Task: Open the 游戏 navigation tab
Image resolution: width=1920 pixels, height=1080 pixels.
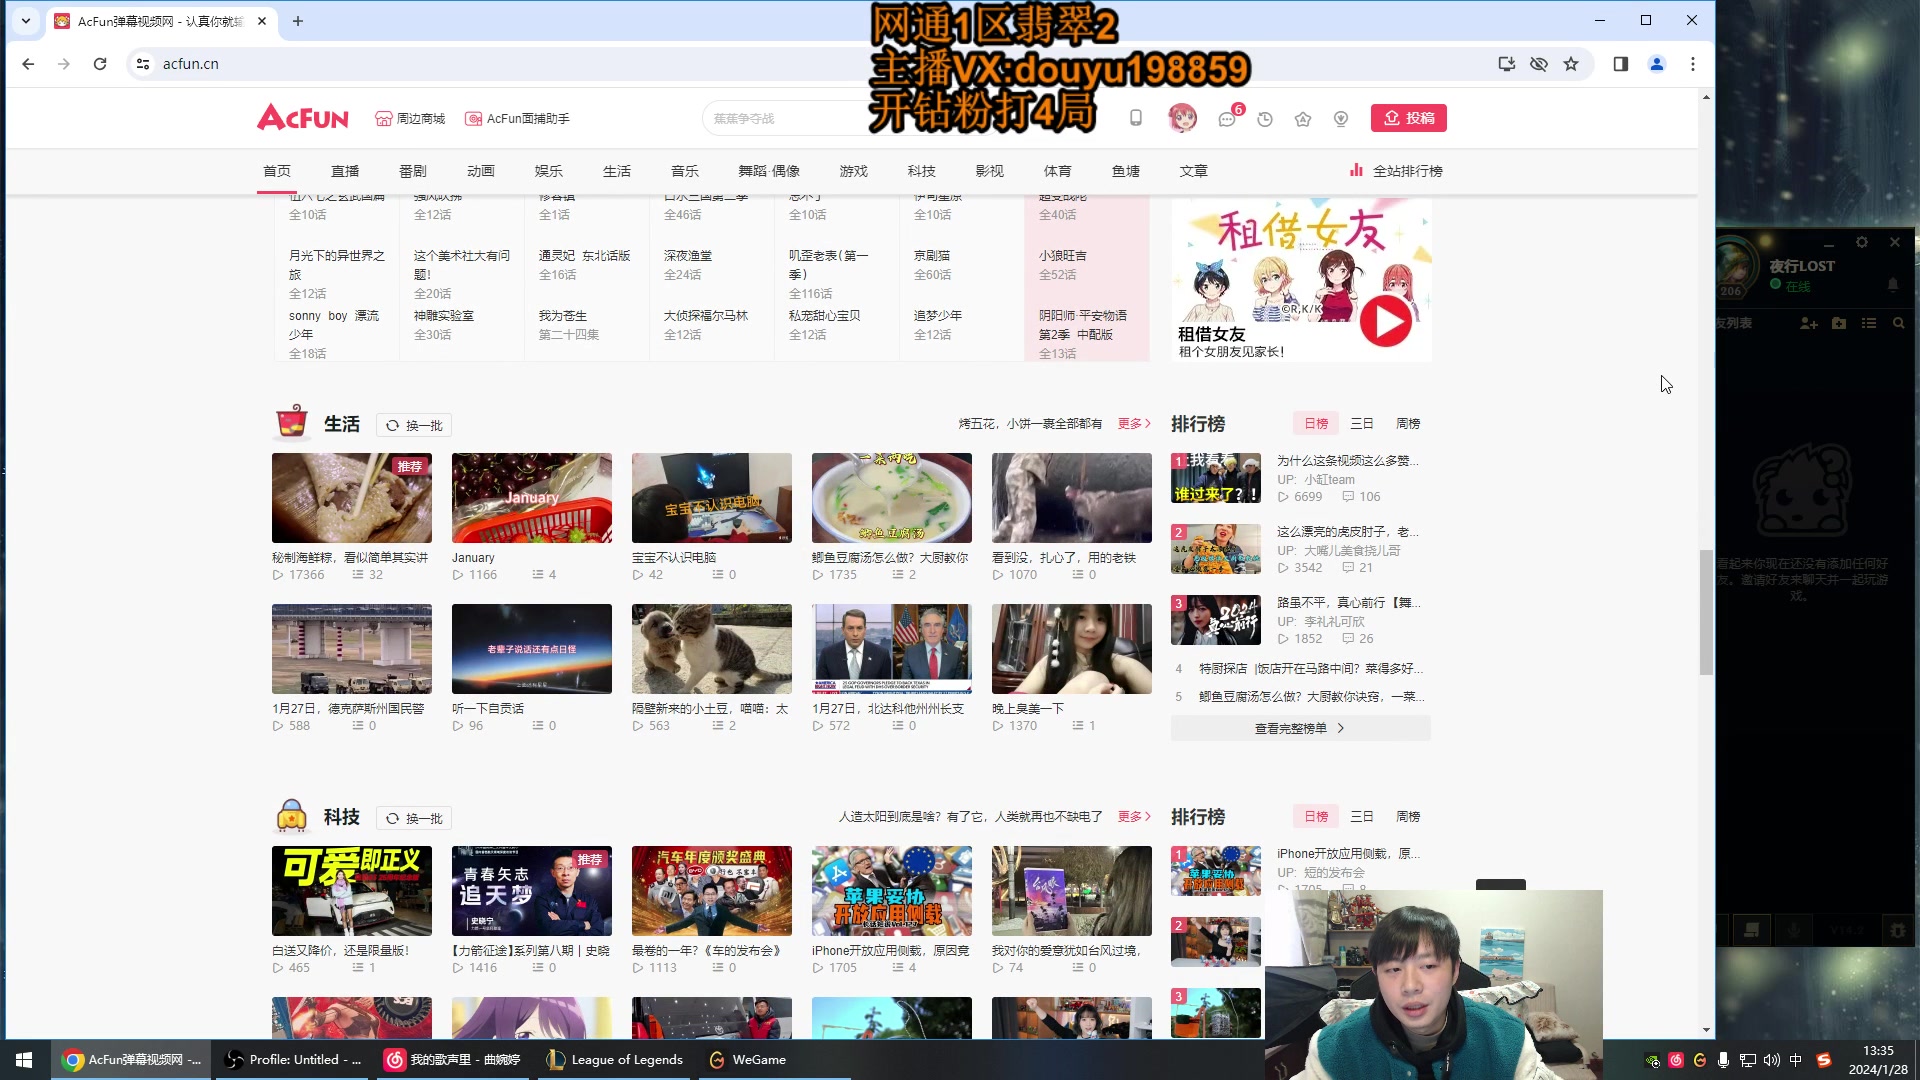Action: (x=853, y=171)
